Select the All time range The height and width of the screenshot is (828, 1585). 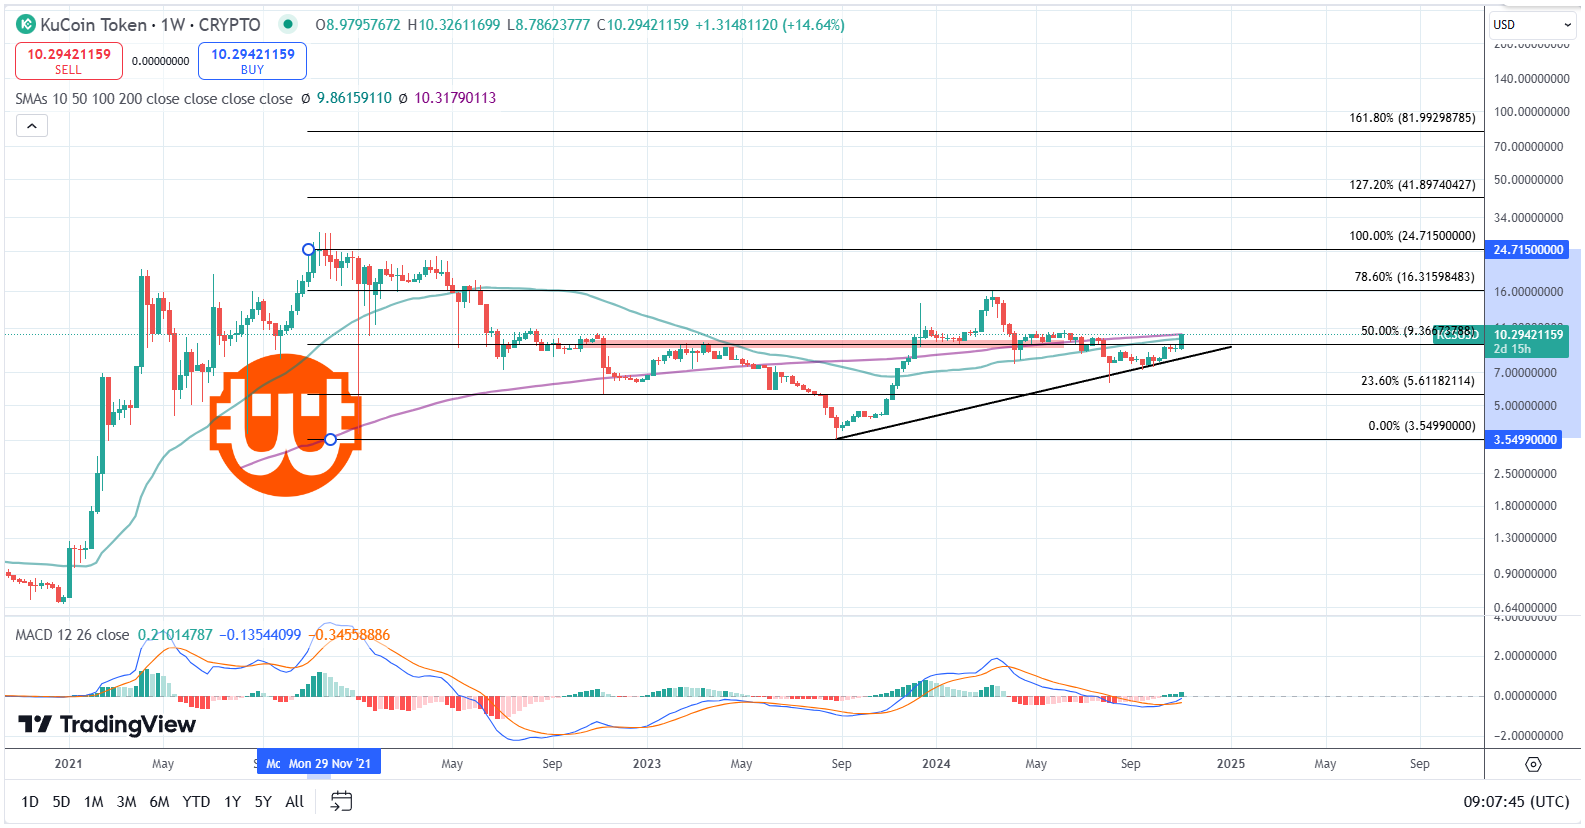[294, 802]
